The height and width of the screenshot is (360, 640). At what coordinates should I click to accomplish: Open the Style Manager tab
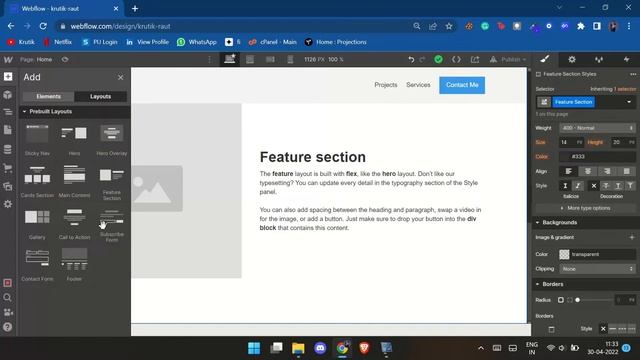[599, 59]
